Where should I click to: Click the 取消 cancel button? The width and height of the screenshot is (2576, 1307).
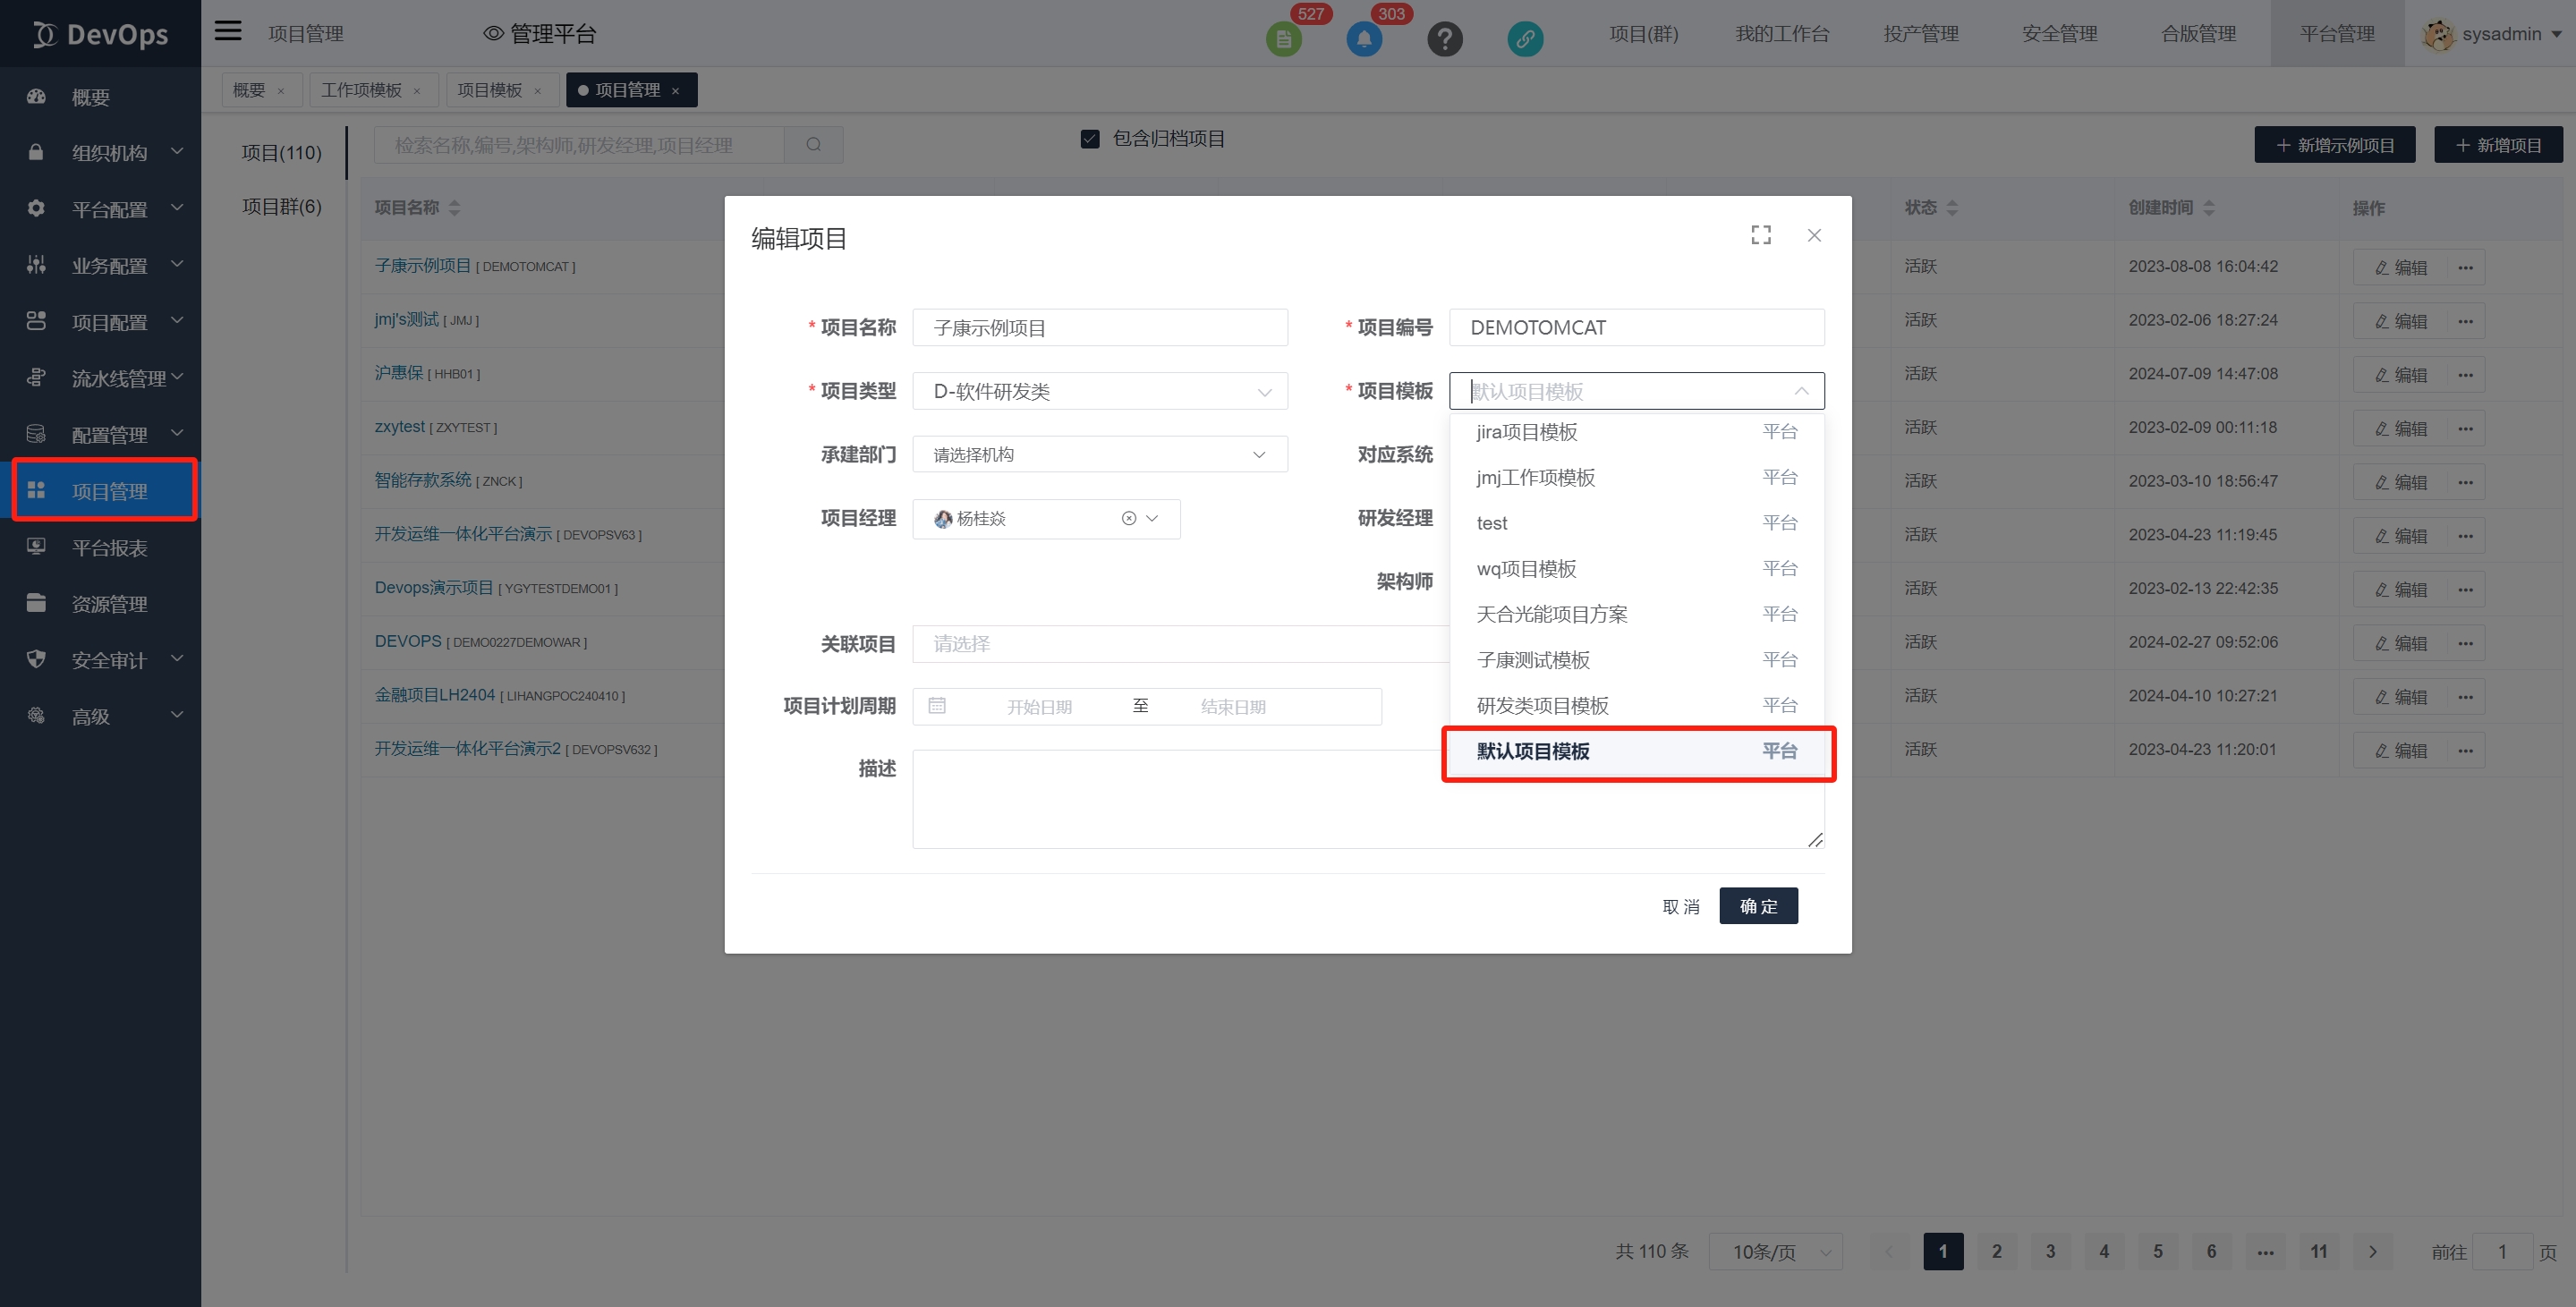[1680, 906]
